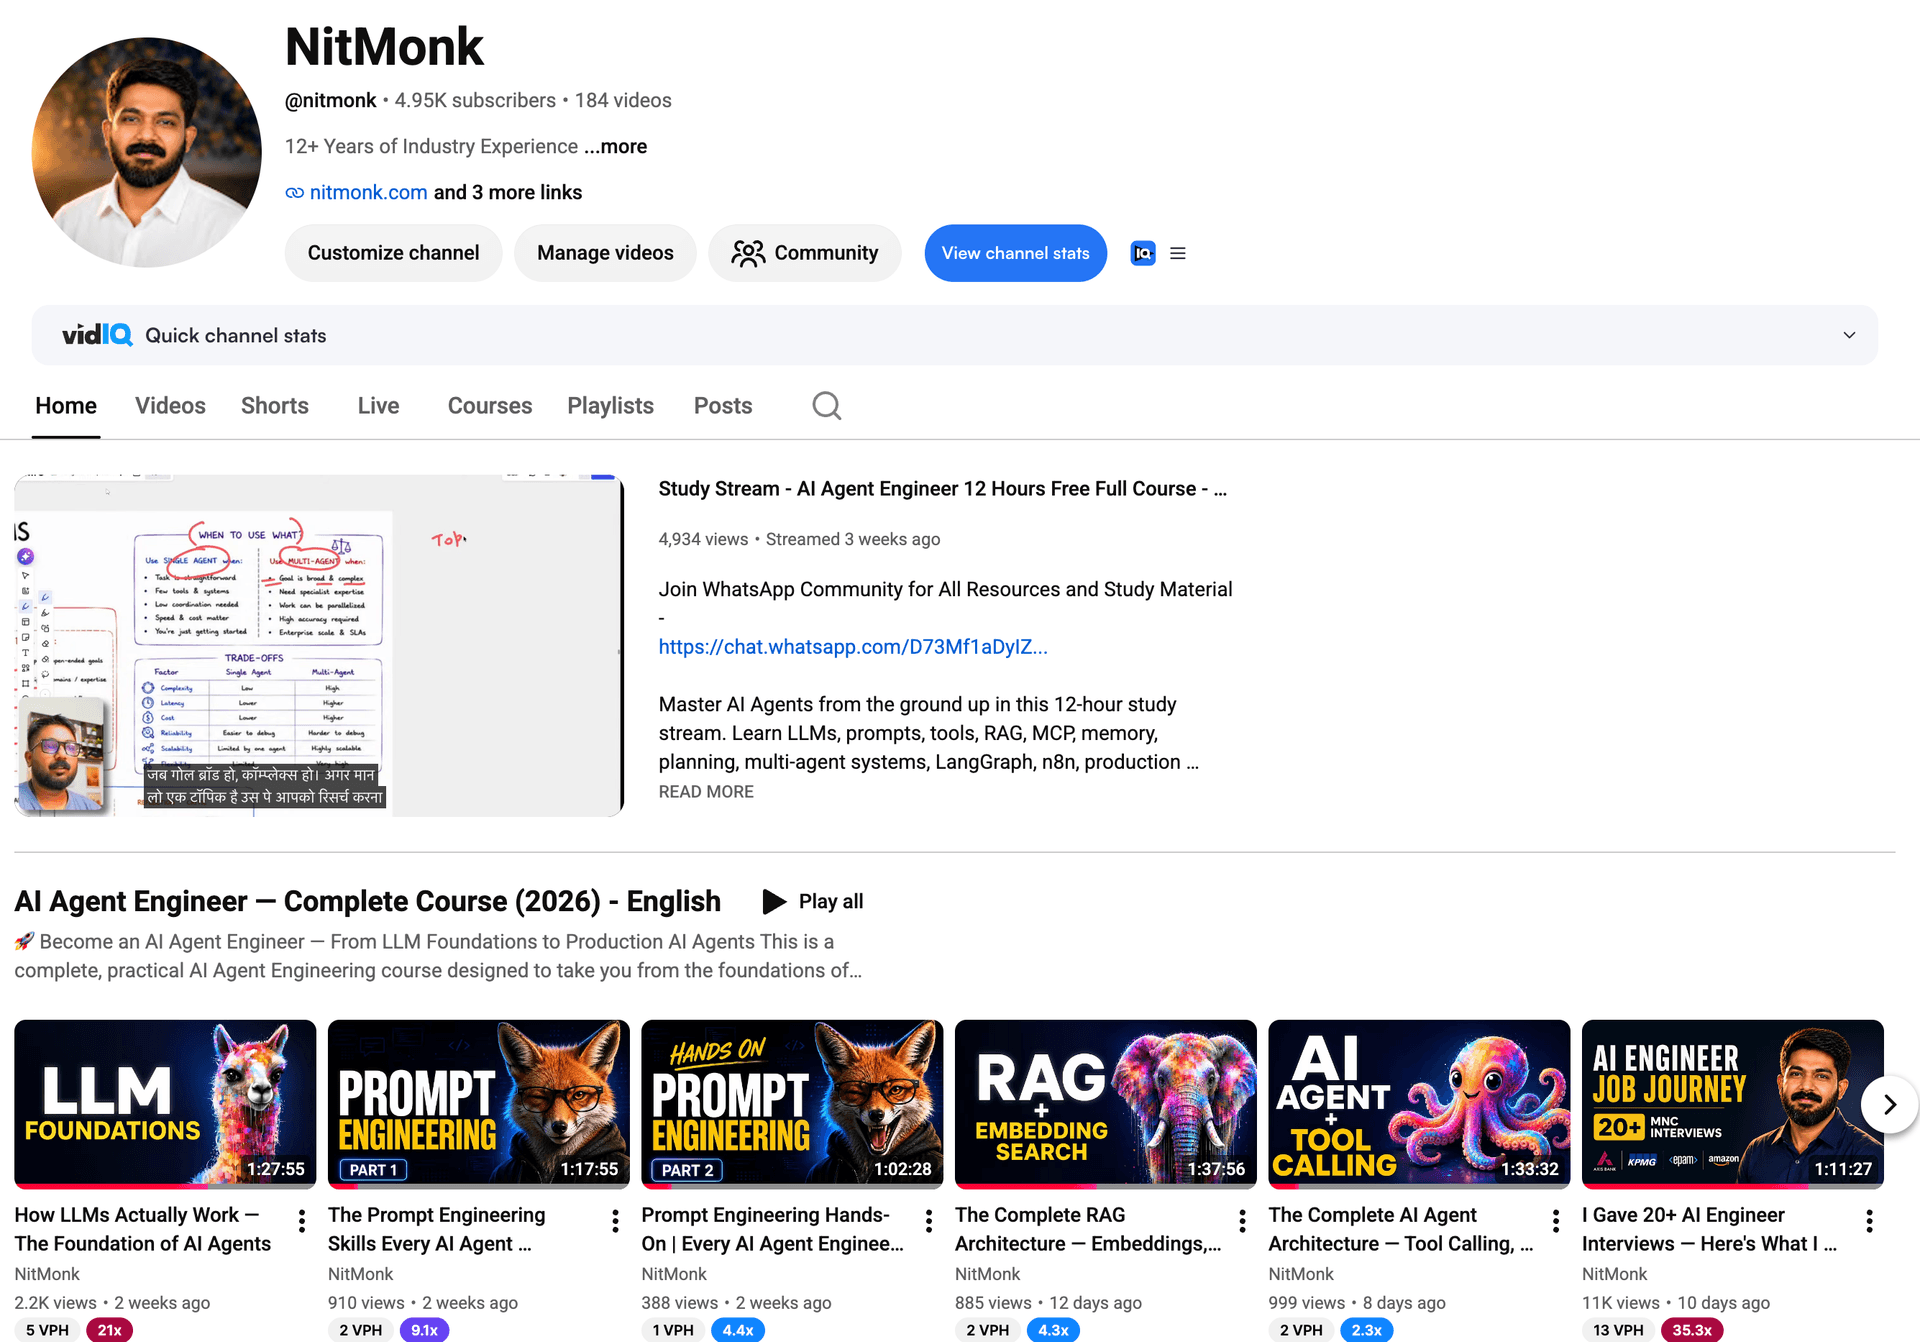
Task: Open options menu for Prompt Engineering Hands-On video
Action: [929, 1220]
